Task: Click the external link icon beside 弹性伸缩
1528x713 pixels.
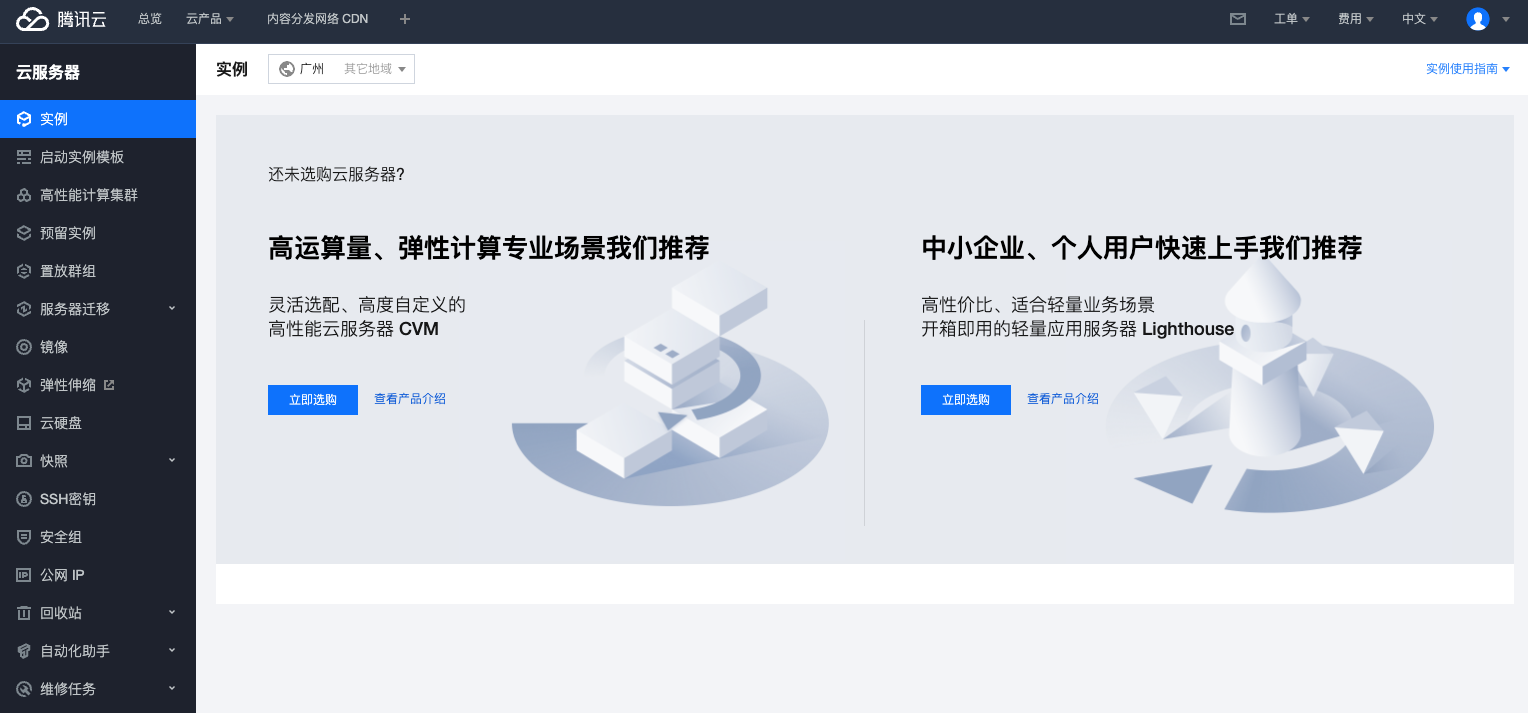Action: point(109,384)
